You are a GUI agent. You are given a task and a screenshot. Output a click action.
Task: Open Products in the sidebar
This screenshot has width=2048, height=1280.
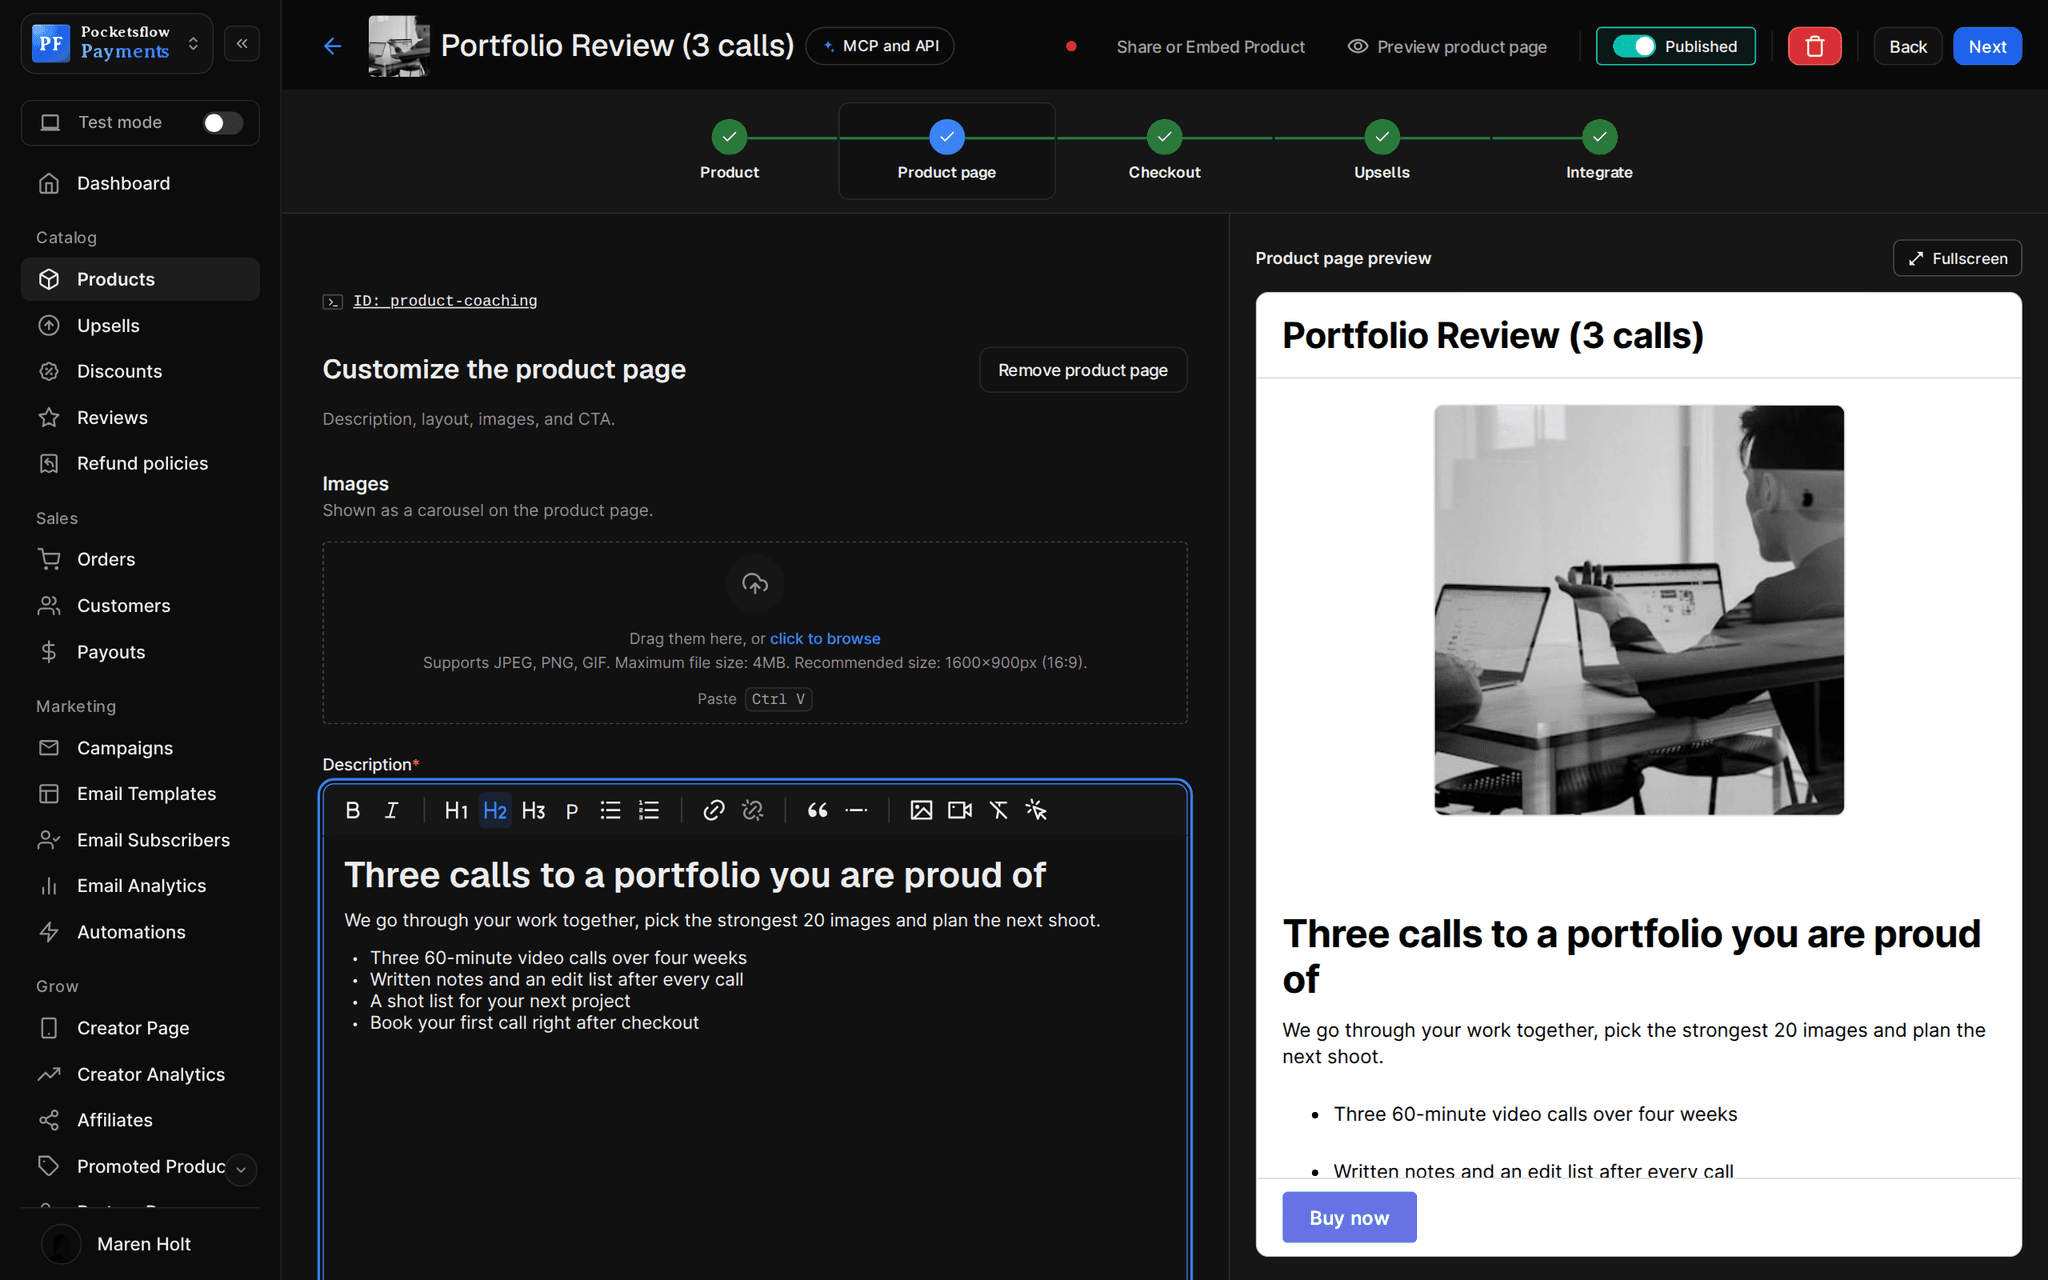(x=140, y=279)
